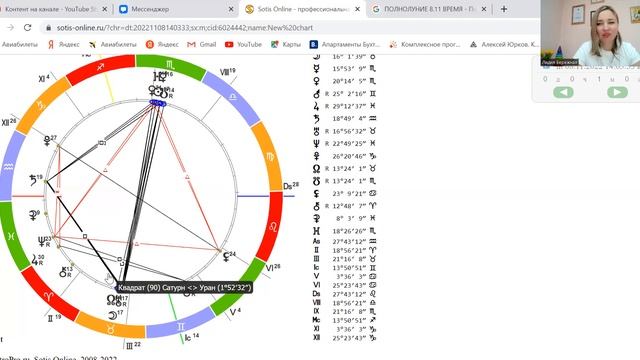The width and height of the screenshot is (640, 360).
Task: Open the Карты bookmark
Action: pos(286,44)
